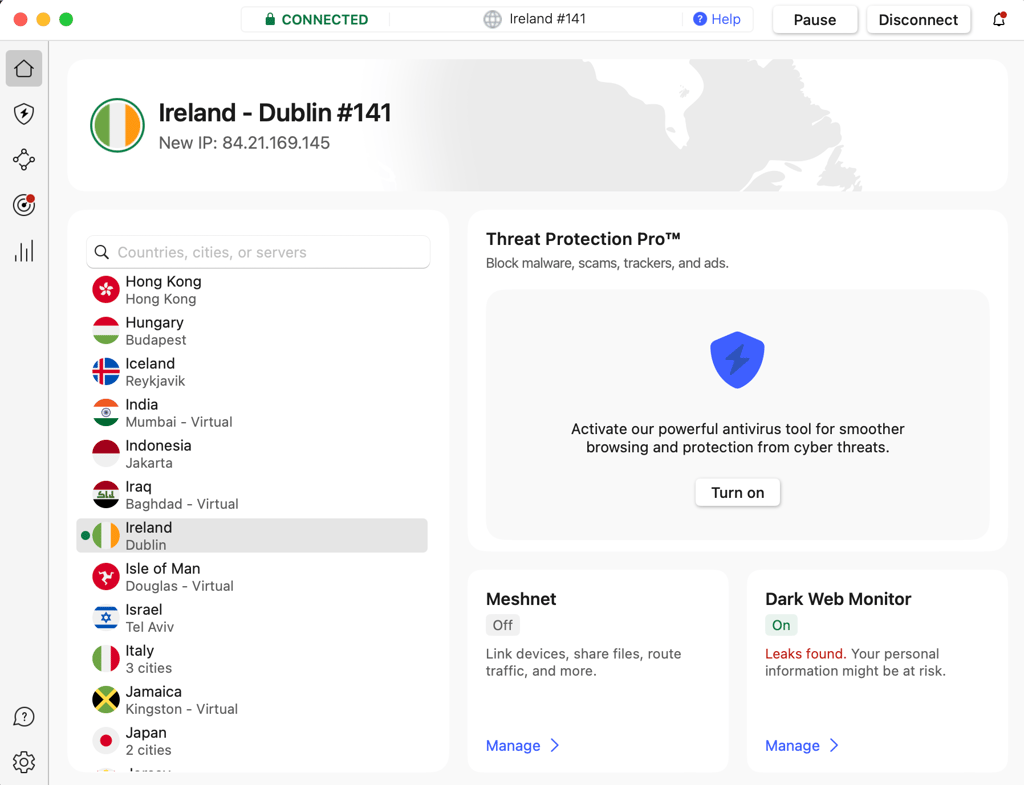Screen dimensions: 1024x785
Task: Click the blue Help question mark icon
Action: tap(699, 19)
